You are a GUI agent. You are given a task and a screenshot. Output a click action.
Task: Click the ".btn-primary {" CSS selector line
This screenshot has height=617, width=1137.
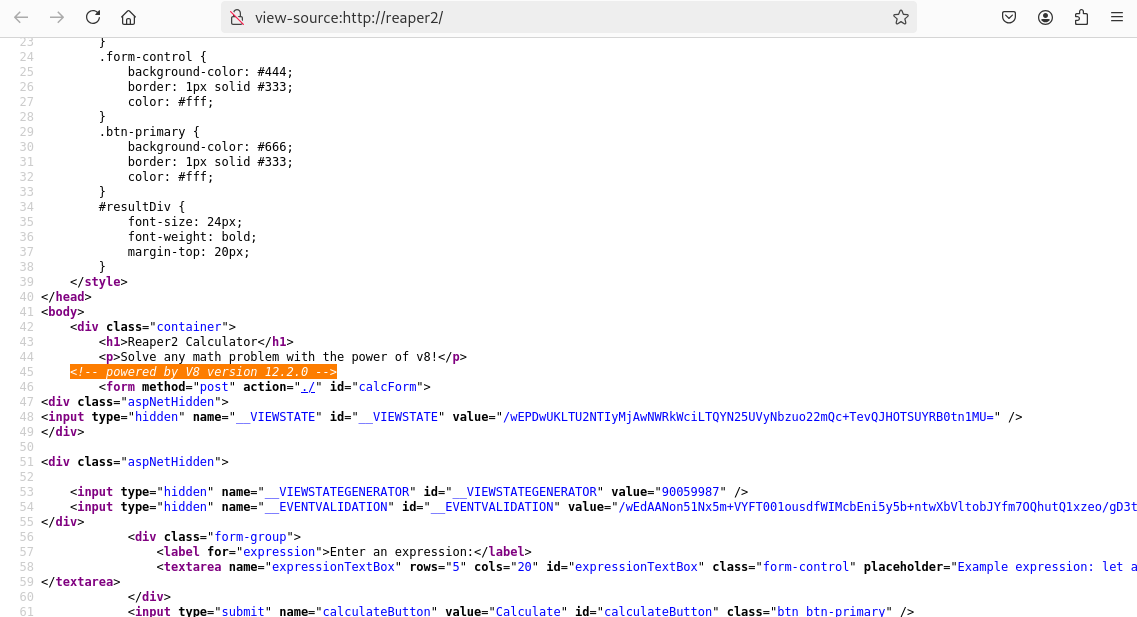coord(149,132)
